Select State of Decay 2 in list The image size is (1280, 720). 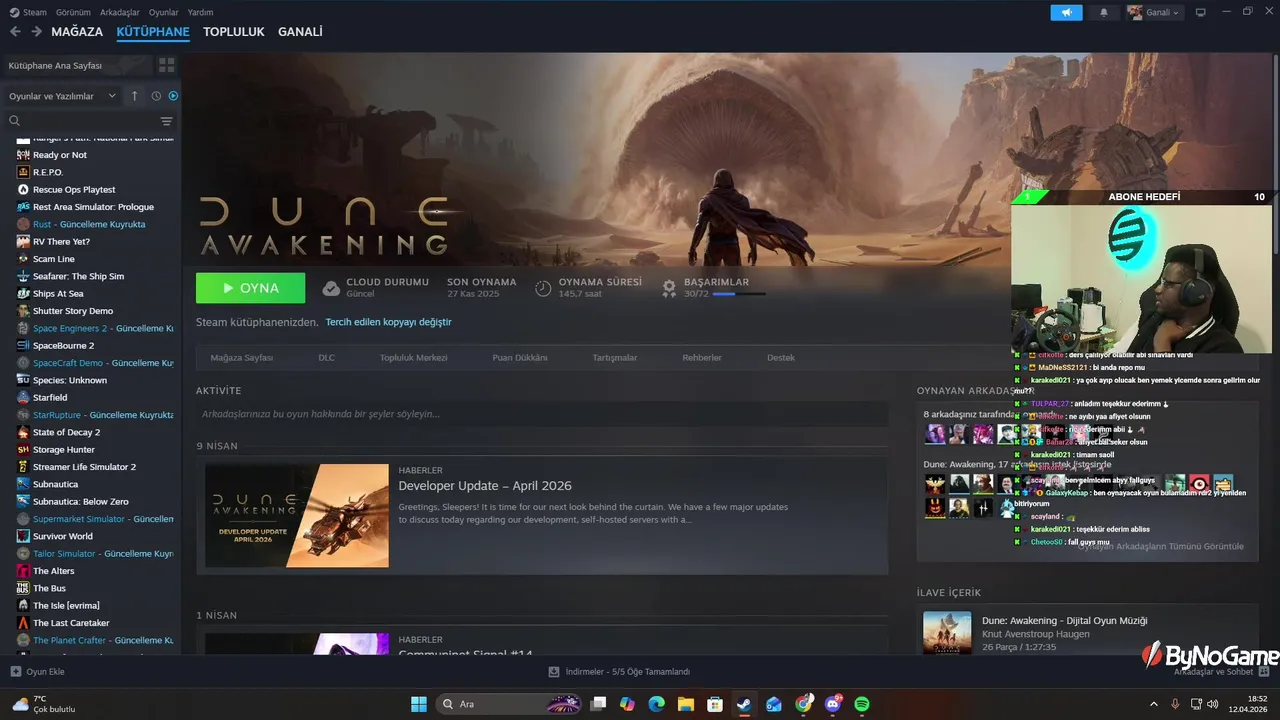coord(66,432)
